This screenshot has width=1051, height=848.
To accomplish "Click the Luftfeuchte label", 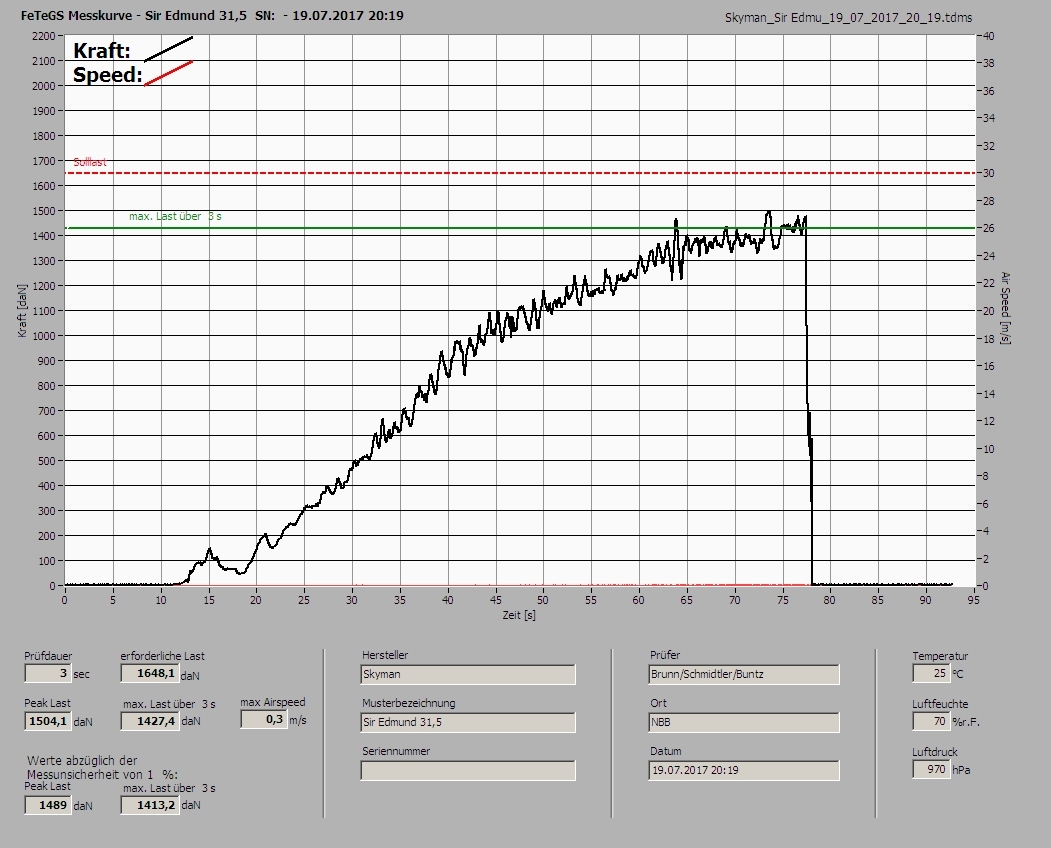I will coord(940,704).
